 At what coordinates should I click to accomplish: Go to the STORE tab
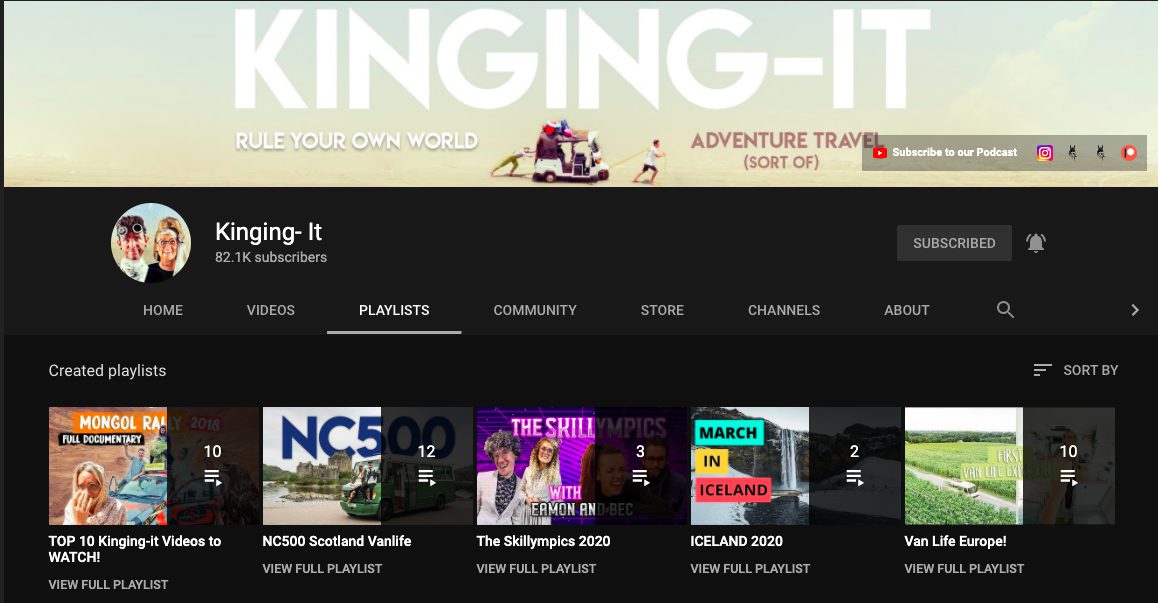pos(662,310)
